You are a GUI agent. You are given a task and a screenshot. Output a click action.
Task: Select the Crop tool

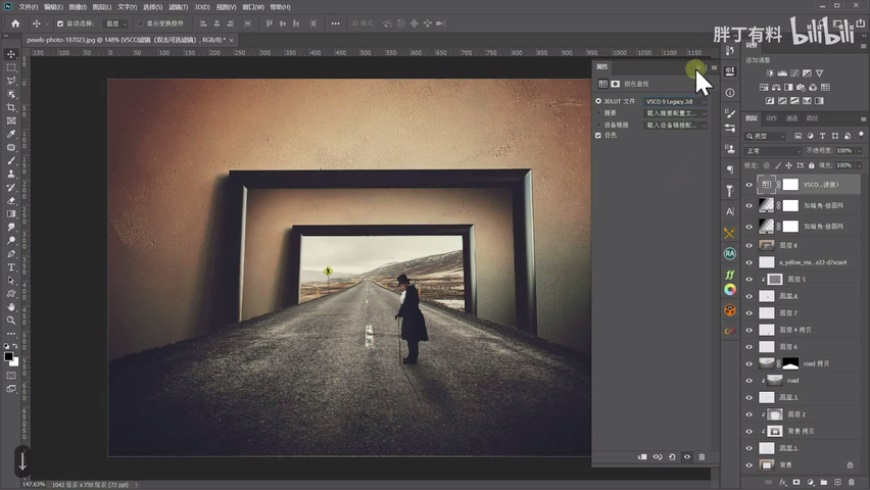[x=12, y=107]
